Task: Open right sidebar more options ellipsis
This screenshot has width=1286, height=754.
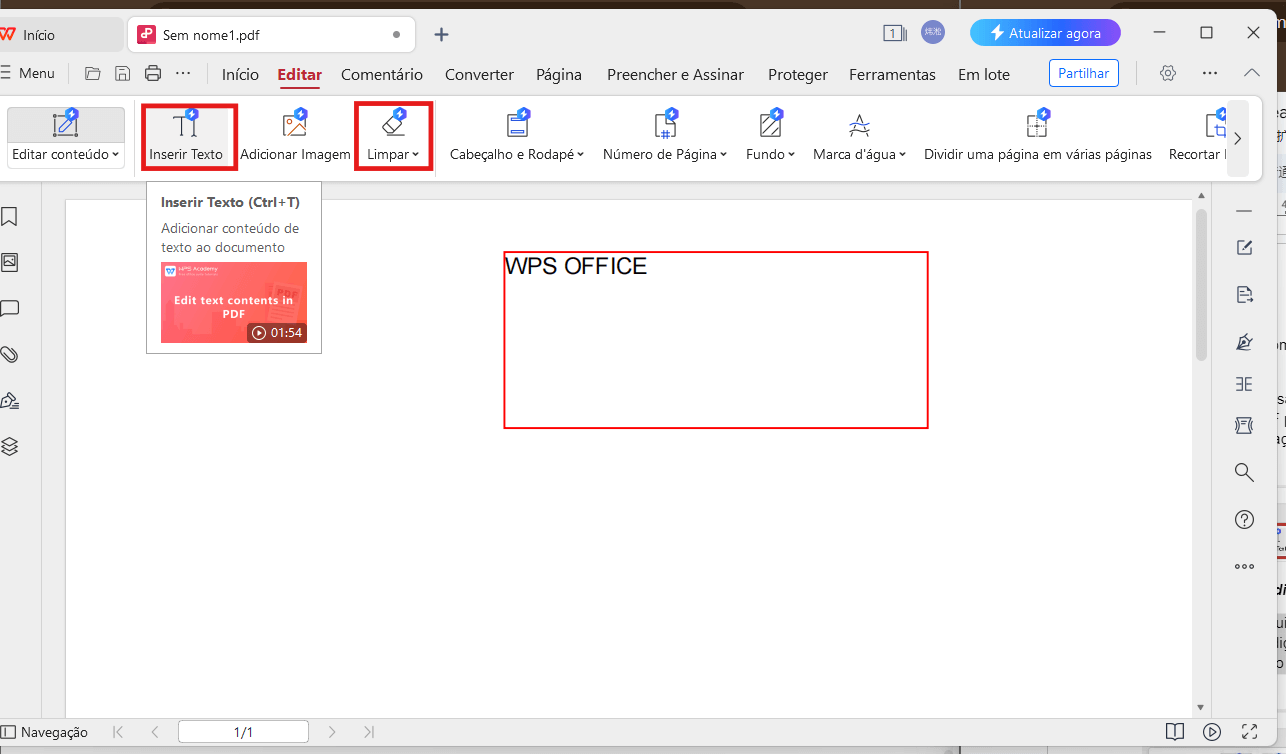Action: tap(1245, 566)
